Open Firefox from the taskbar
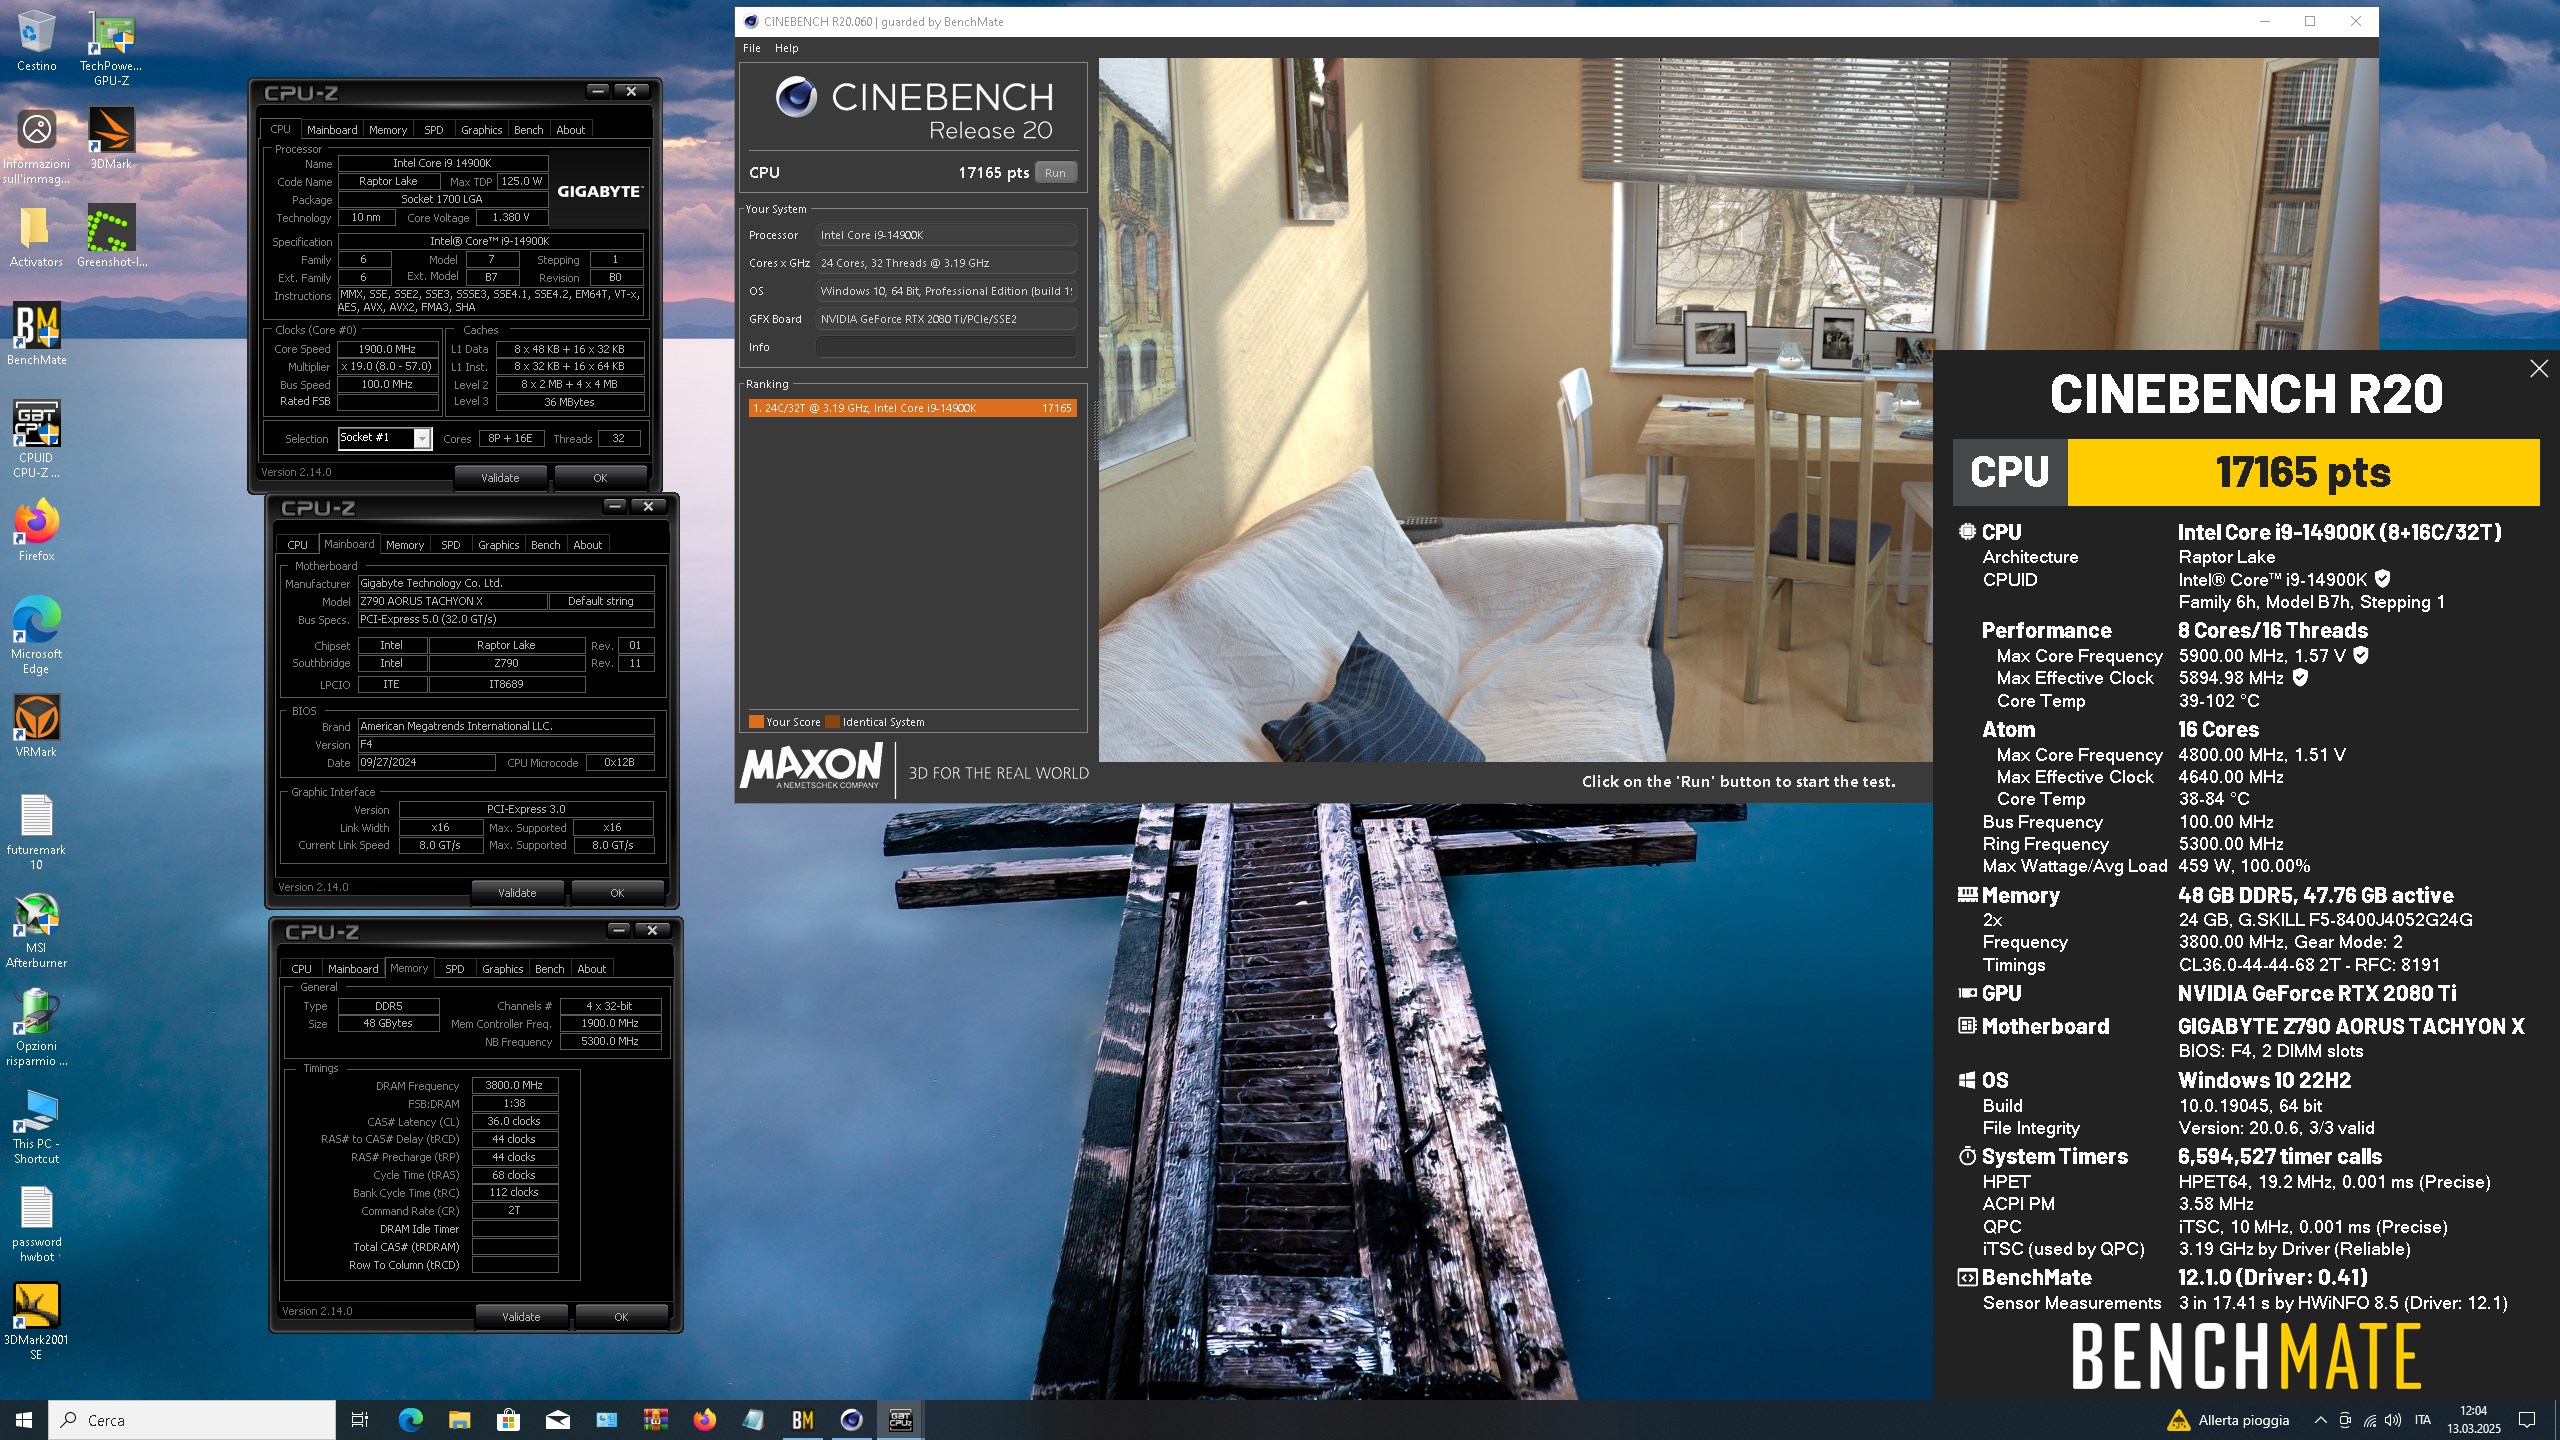 (x=704, y=1420)
